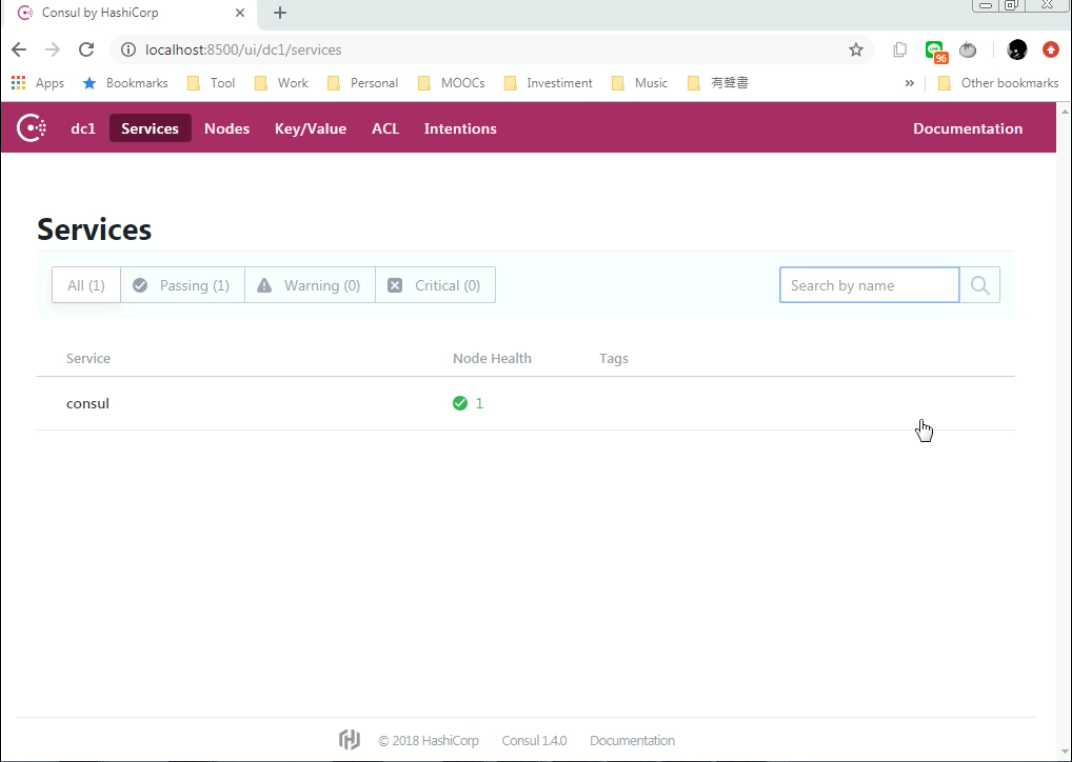Click the Service column header

(88, 358)
